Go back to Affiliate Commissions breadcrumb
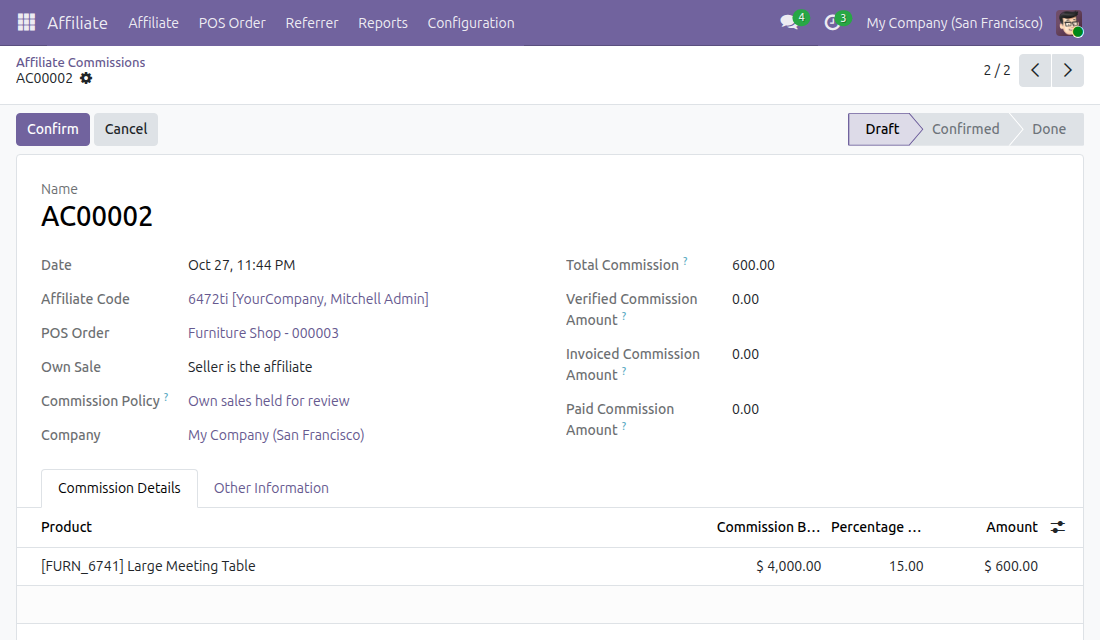 (x=81, y=62)
